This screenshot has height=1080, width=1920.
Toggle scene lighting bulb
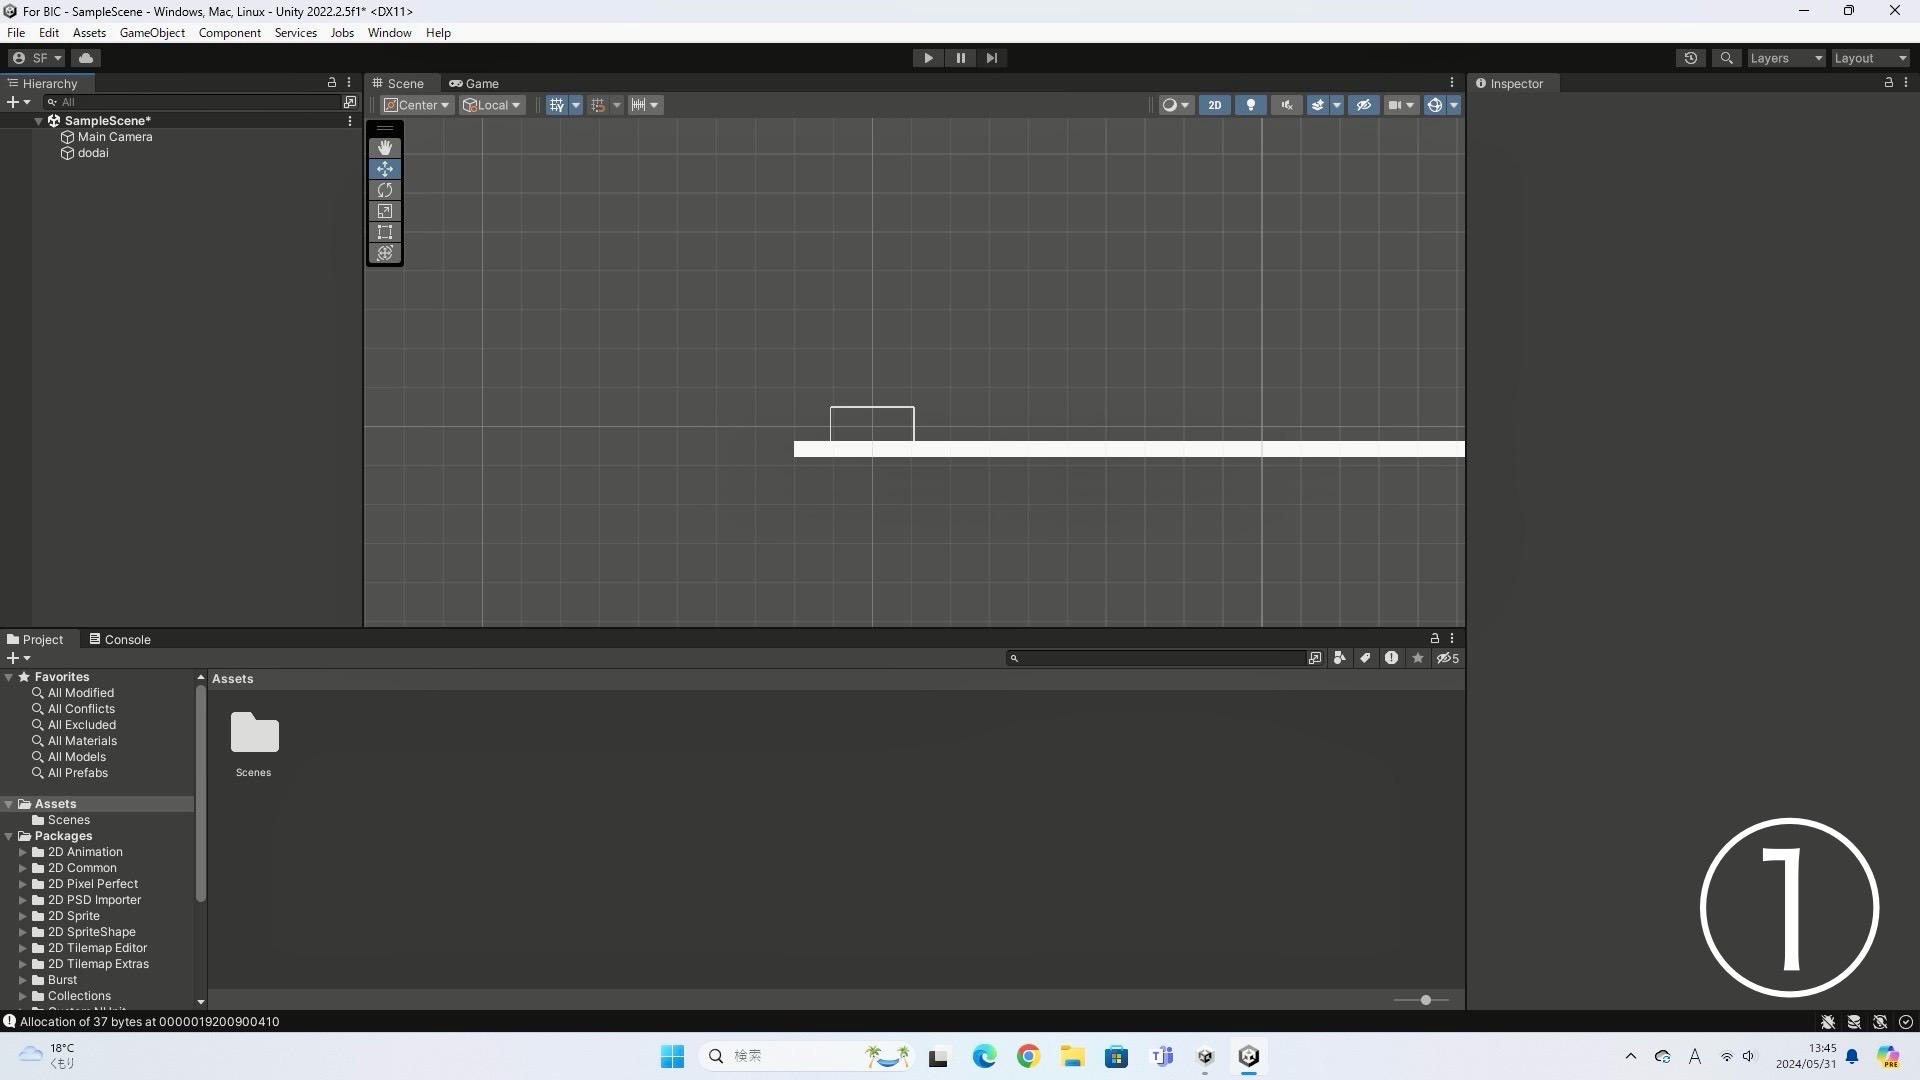[x=1250, y=105]
